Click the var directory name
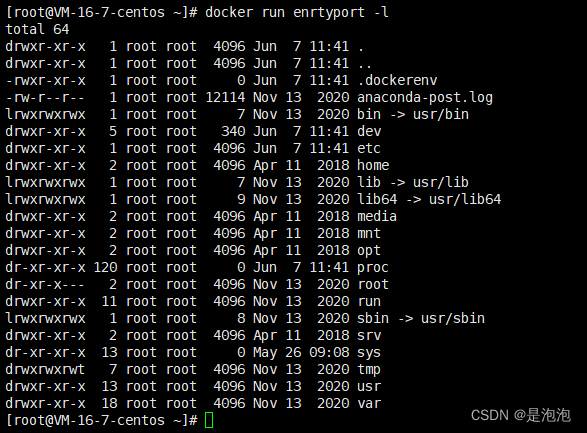 coord(369,403)
